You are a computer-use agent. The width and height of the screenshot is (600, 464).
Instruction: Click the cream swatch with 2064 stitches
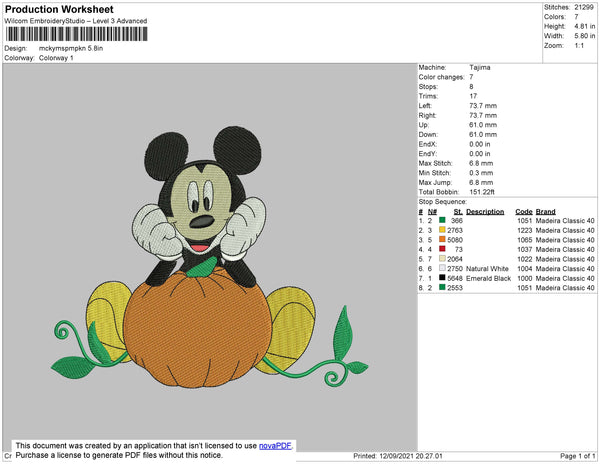coord(442,259)
